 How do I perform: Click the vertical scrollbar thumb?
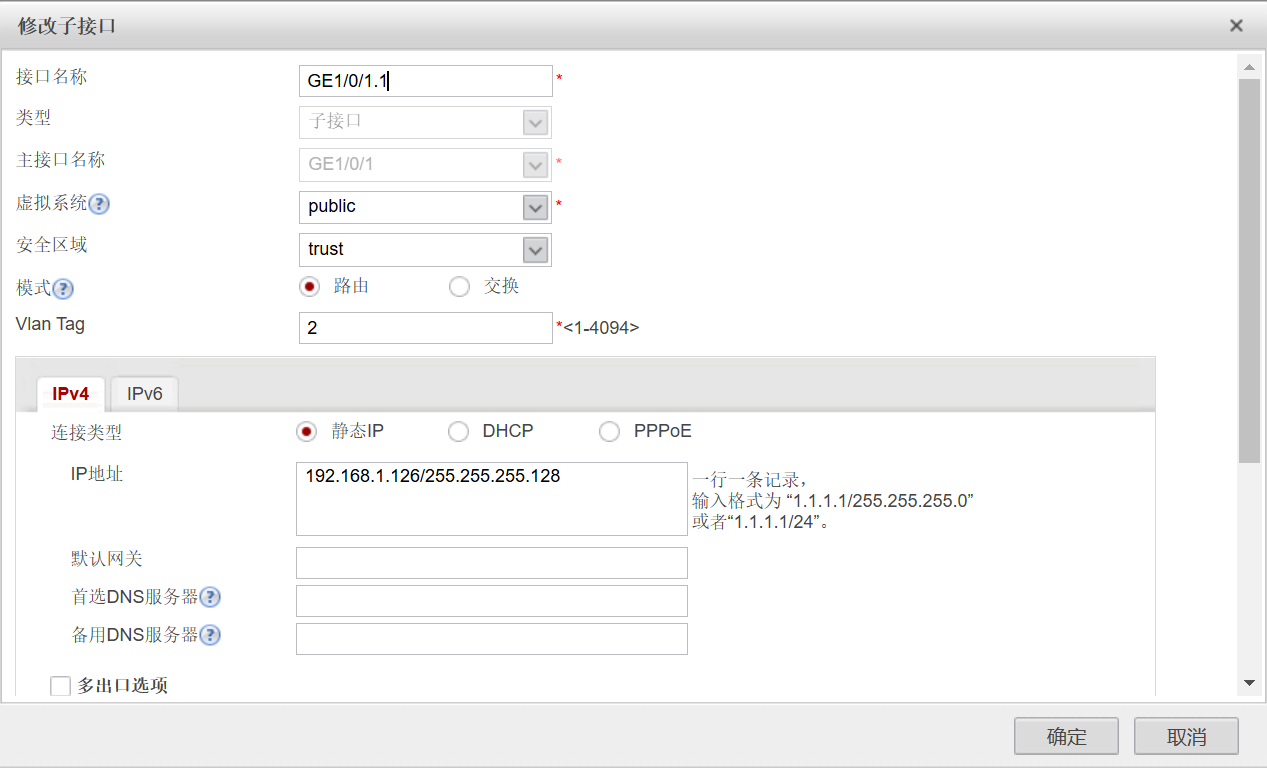click(1249, 271)
